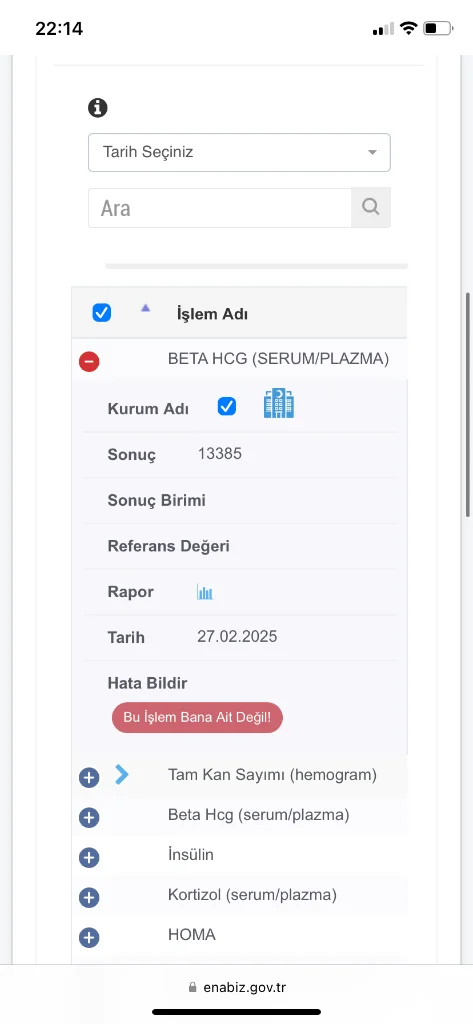Sort using the İşlem Adı up arrow
The width and height of the screenshot is (473, 1024).
(146, 308)
